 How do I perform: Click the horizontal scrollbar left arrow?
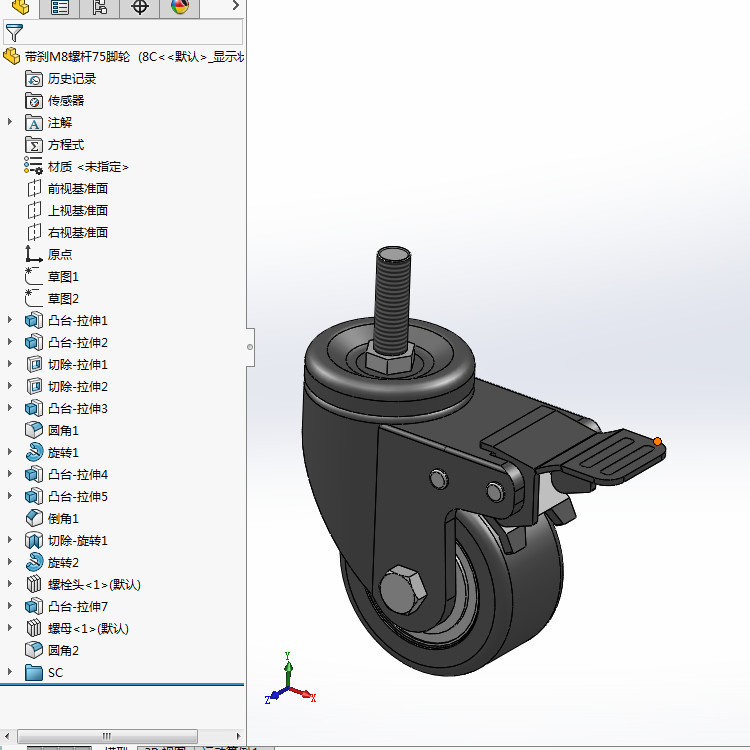pyautogui.click(x=6, y=736)
